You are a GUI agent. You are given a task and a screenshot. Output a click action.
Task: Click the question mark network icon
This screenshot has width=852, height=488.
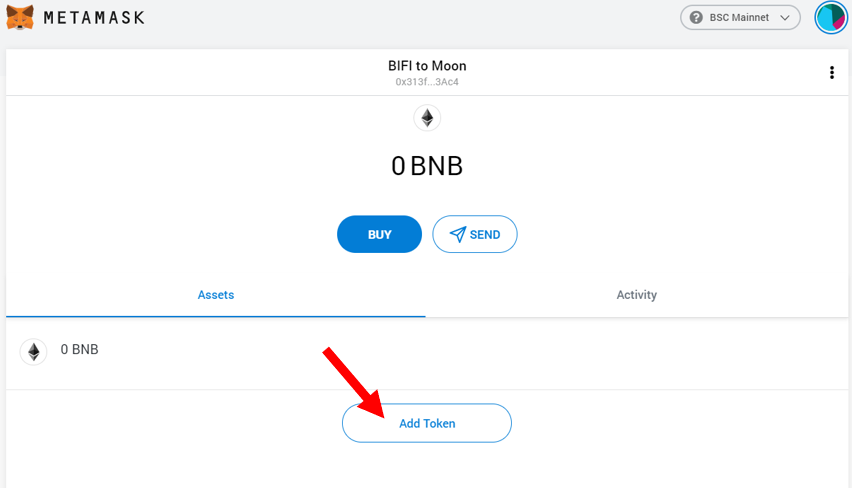(x=696, y=17)
